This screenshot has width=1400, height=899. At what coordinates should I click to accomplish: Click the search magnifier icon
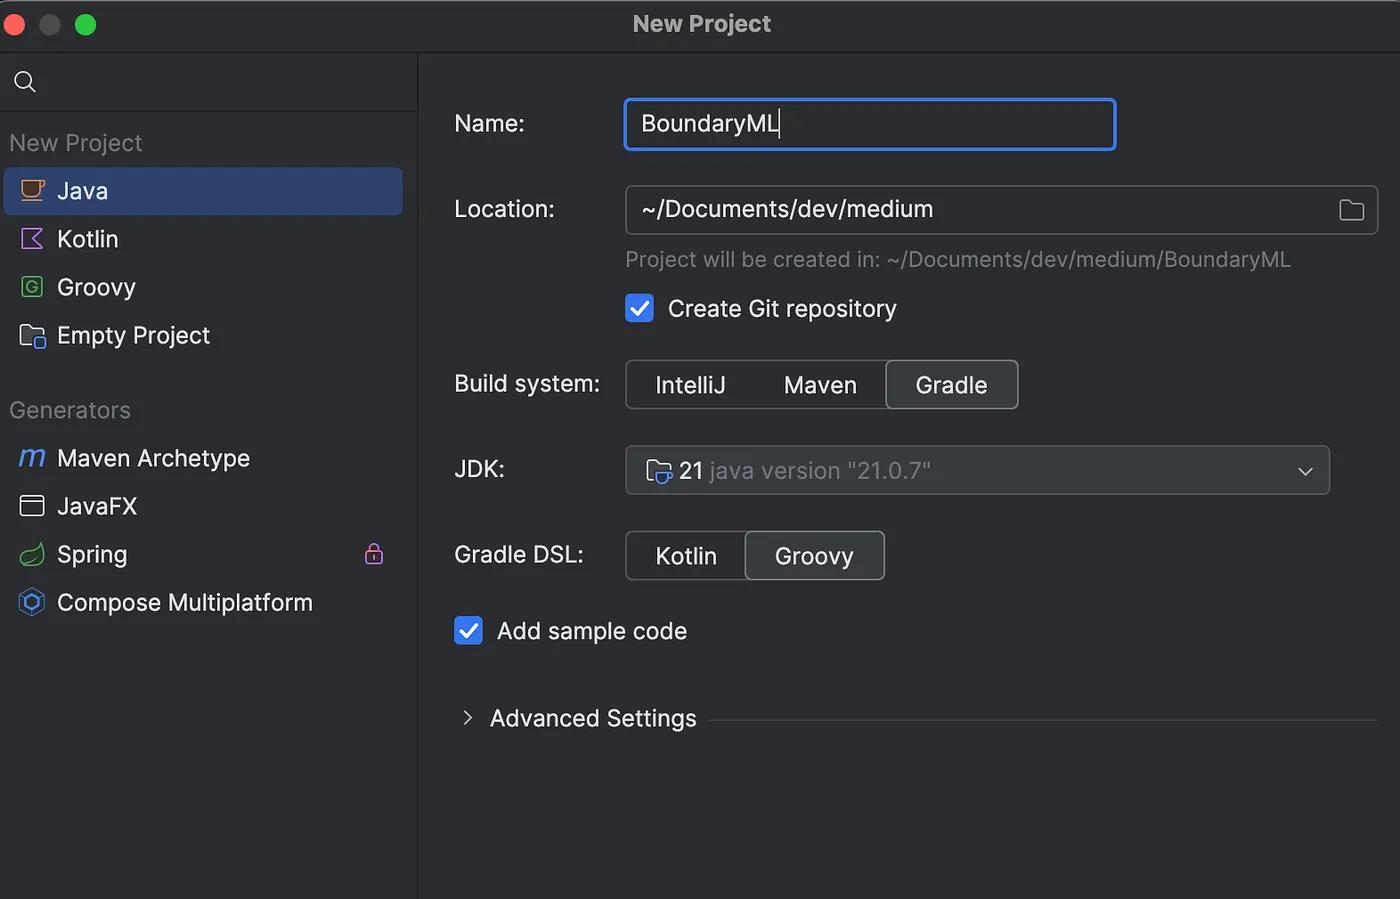click(x=25, y=82)
